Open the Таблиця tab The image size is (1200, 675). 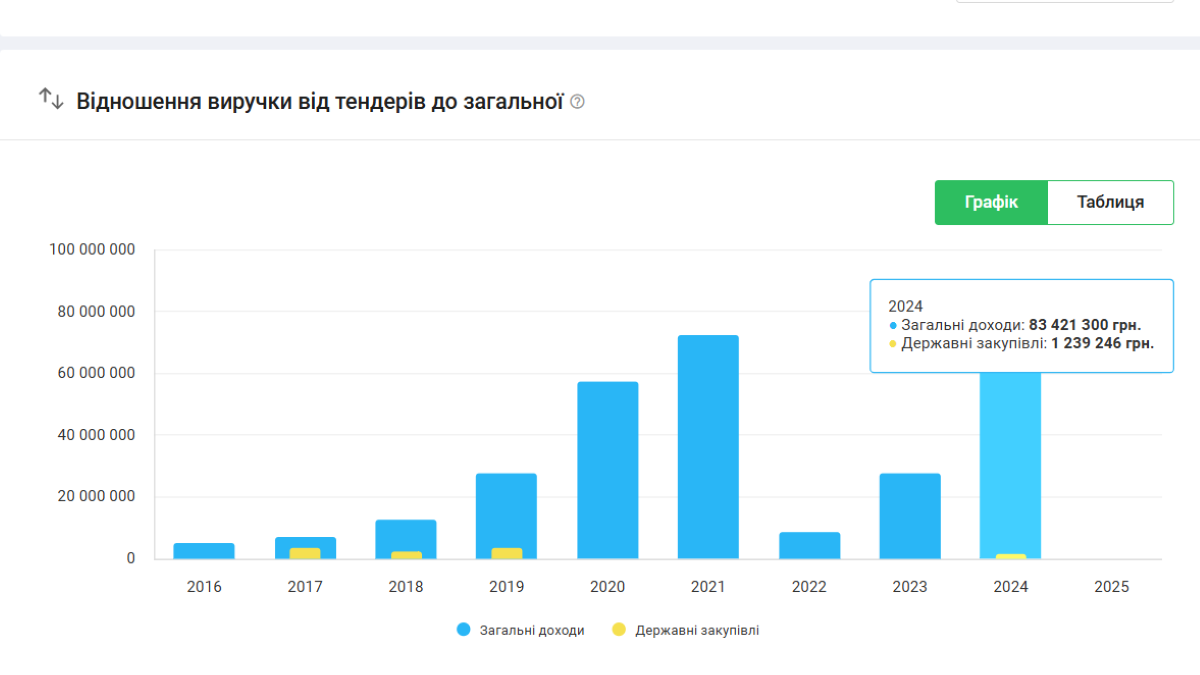coord(1110,202)
